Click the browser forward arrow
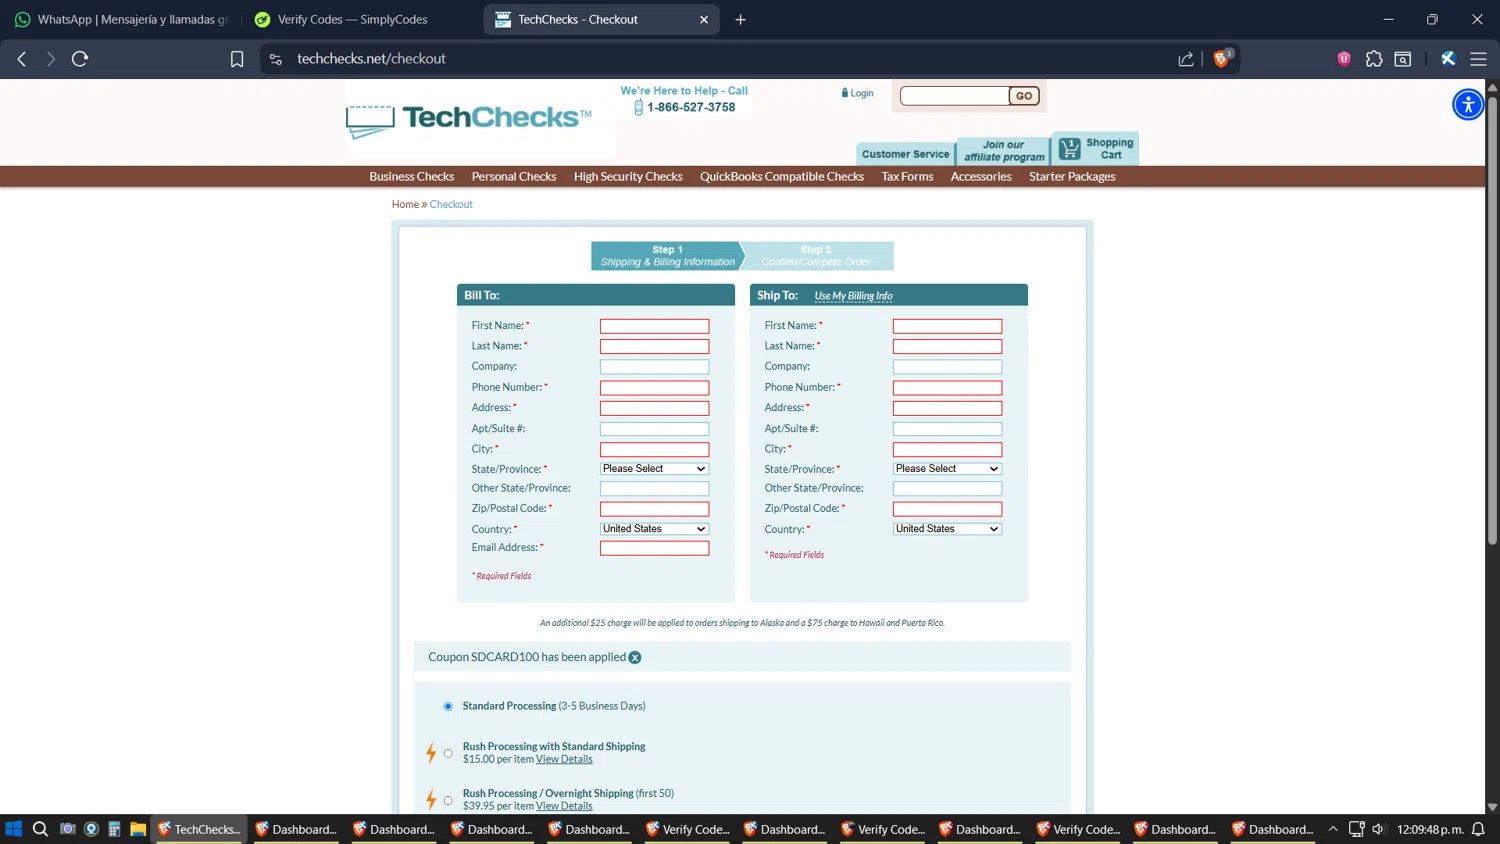The height and width of the screenshot is (844, 1500). click(x=51, y=59)
